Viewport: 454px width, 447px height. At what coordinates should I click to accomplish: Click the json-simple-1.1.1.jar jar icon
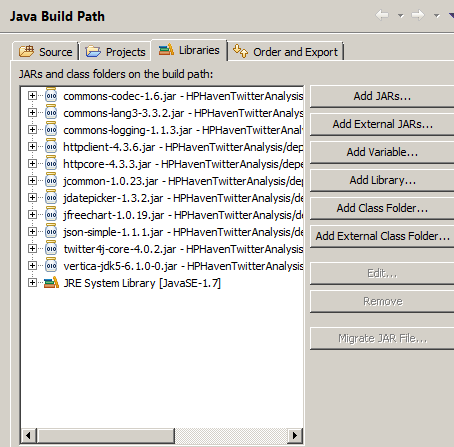tap(51, 231)
